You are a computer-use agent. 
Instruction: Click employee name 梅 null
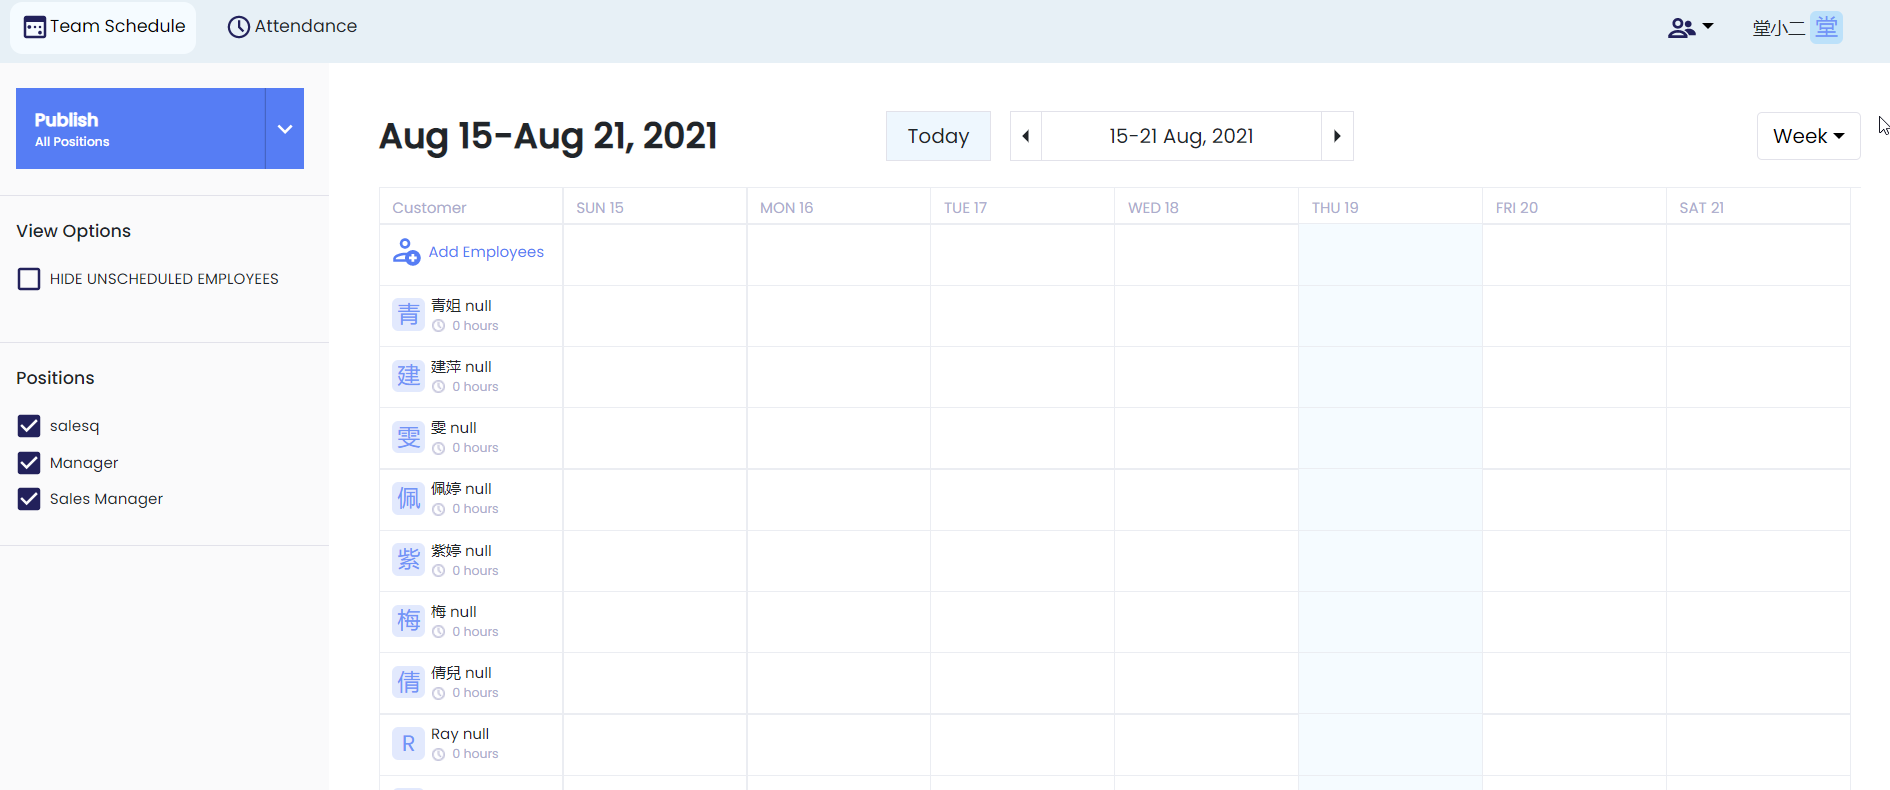pos(454,612)
